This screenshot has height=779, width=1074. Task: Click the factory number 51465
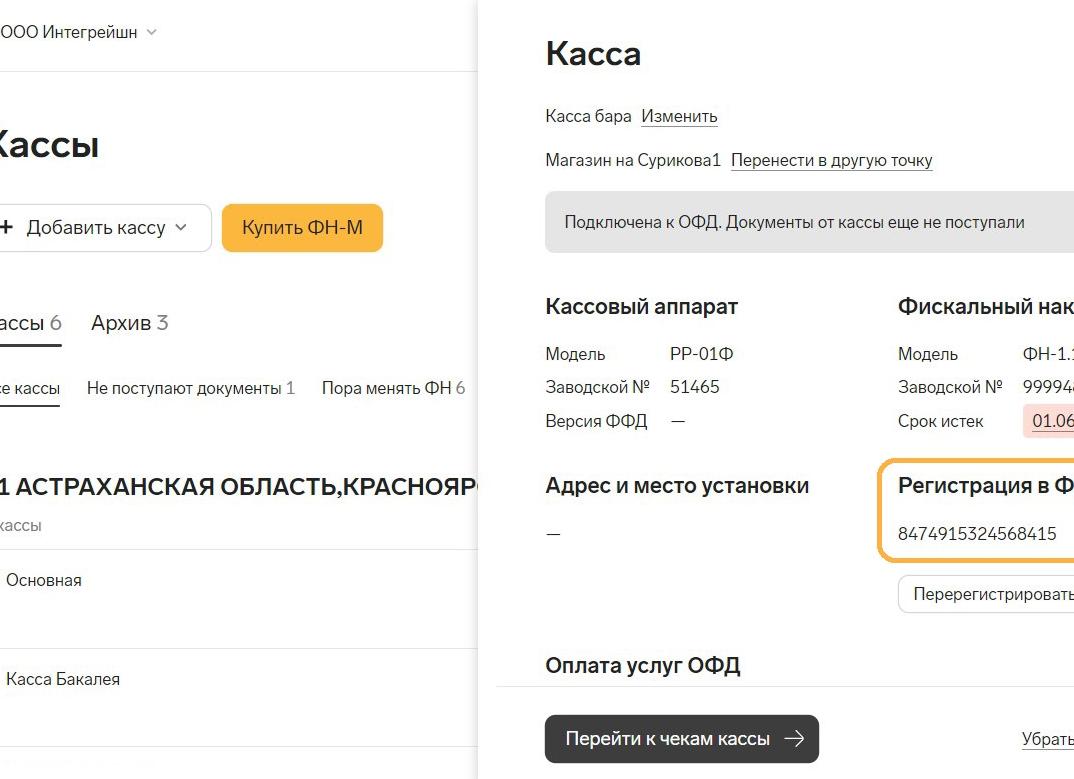point(695,387)
